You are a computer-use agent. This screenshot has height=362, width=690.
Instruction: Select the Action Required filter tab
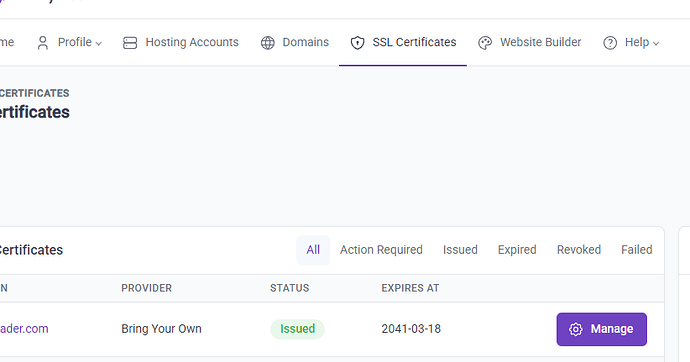(381, 250)
